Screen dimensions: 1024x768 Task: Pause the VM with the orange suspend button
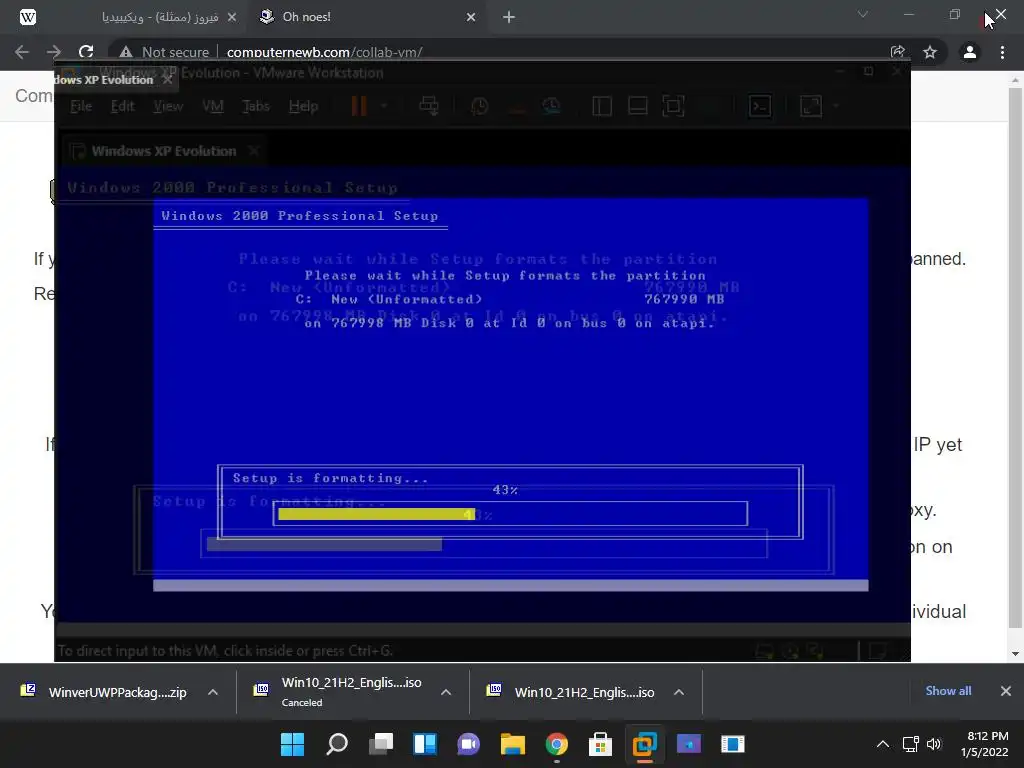[x=359, y=106]
